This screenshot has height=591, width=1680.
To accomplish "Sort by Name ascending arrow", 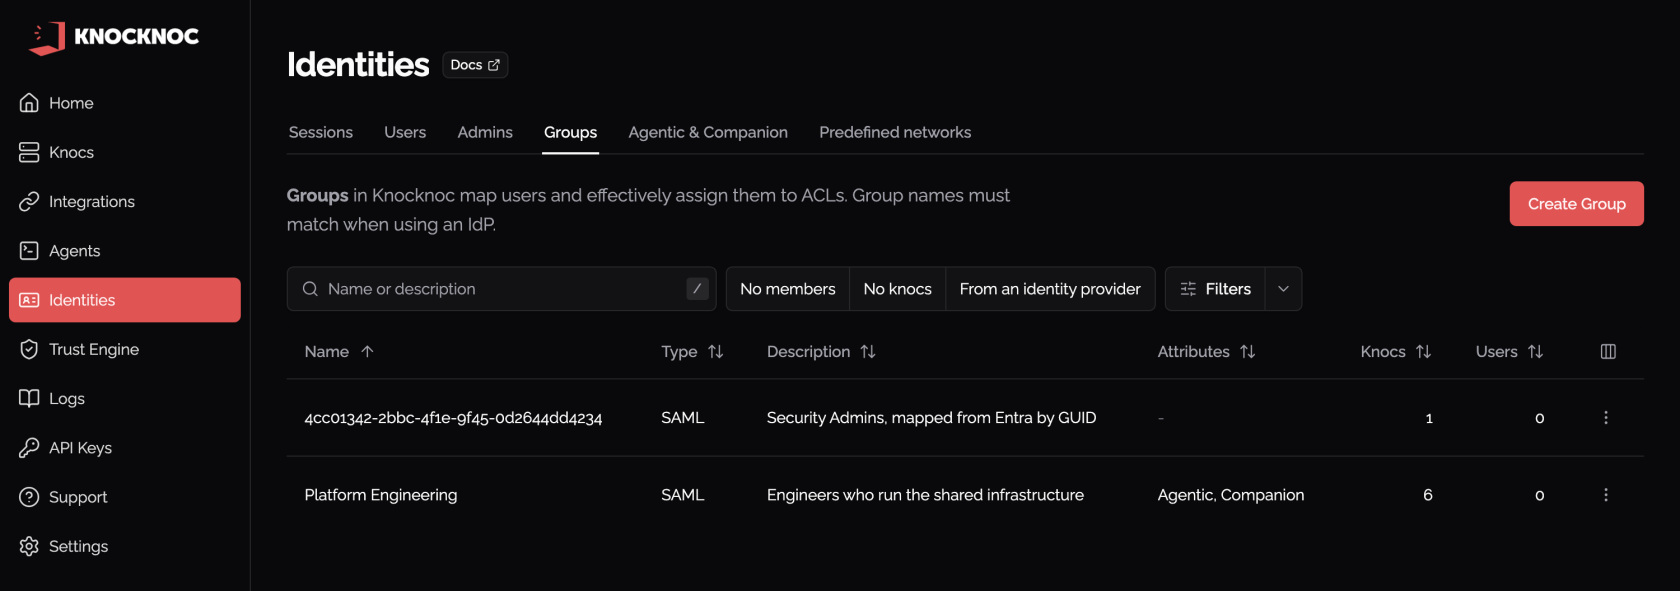I will (x=367, y=351).
